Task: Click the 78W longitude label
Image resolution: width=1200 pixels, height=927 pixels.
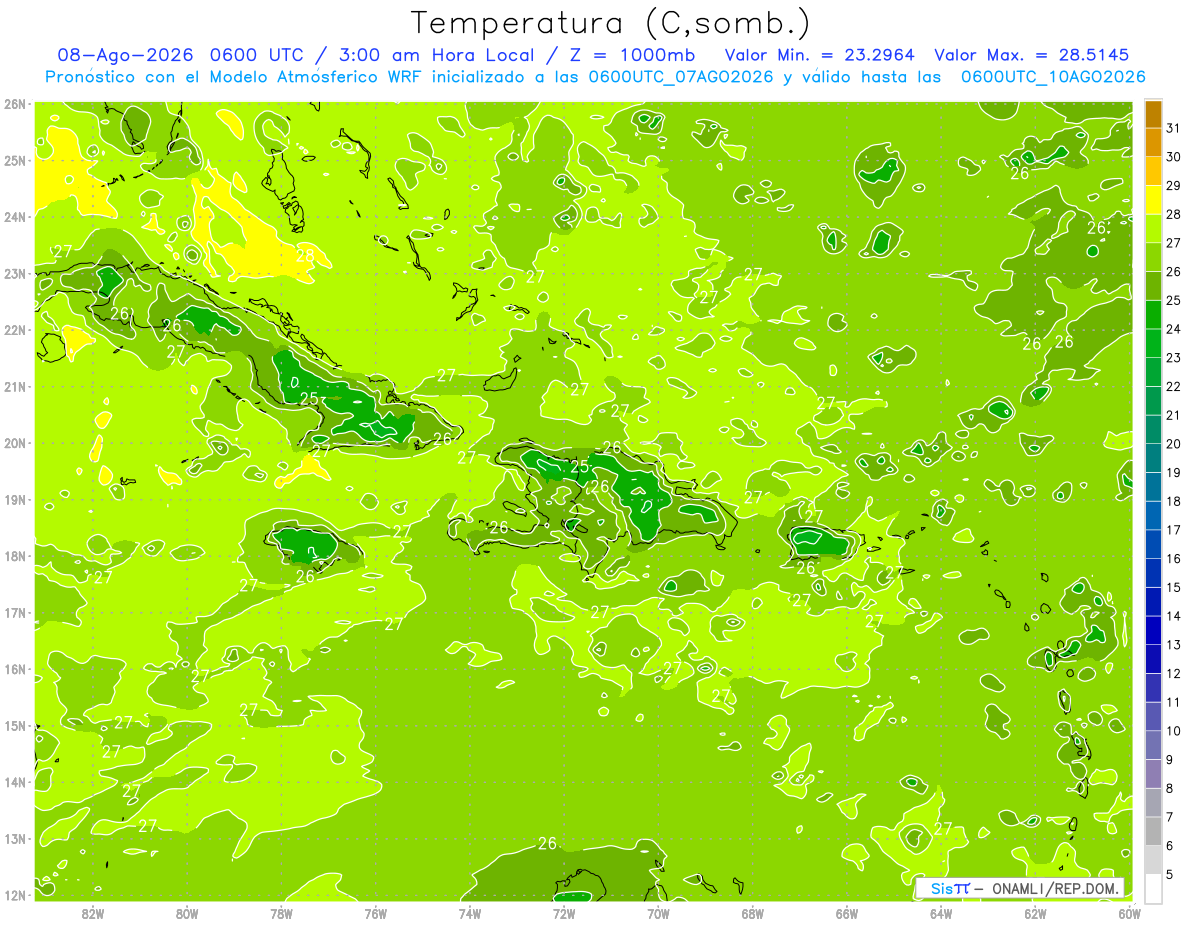Action: [281, 913]
